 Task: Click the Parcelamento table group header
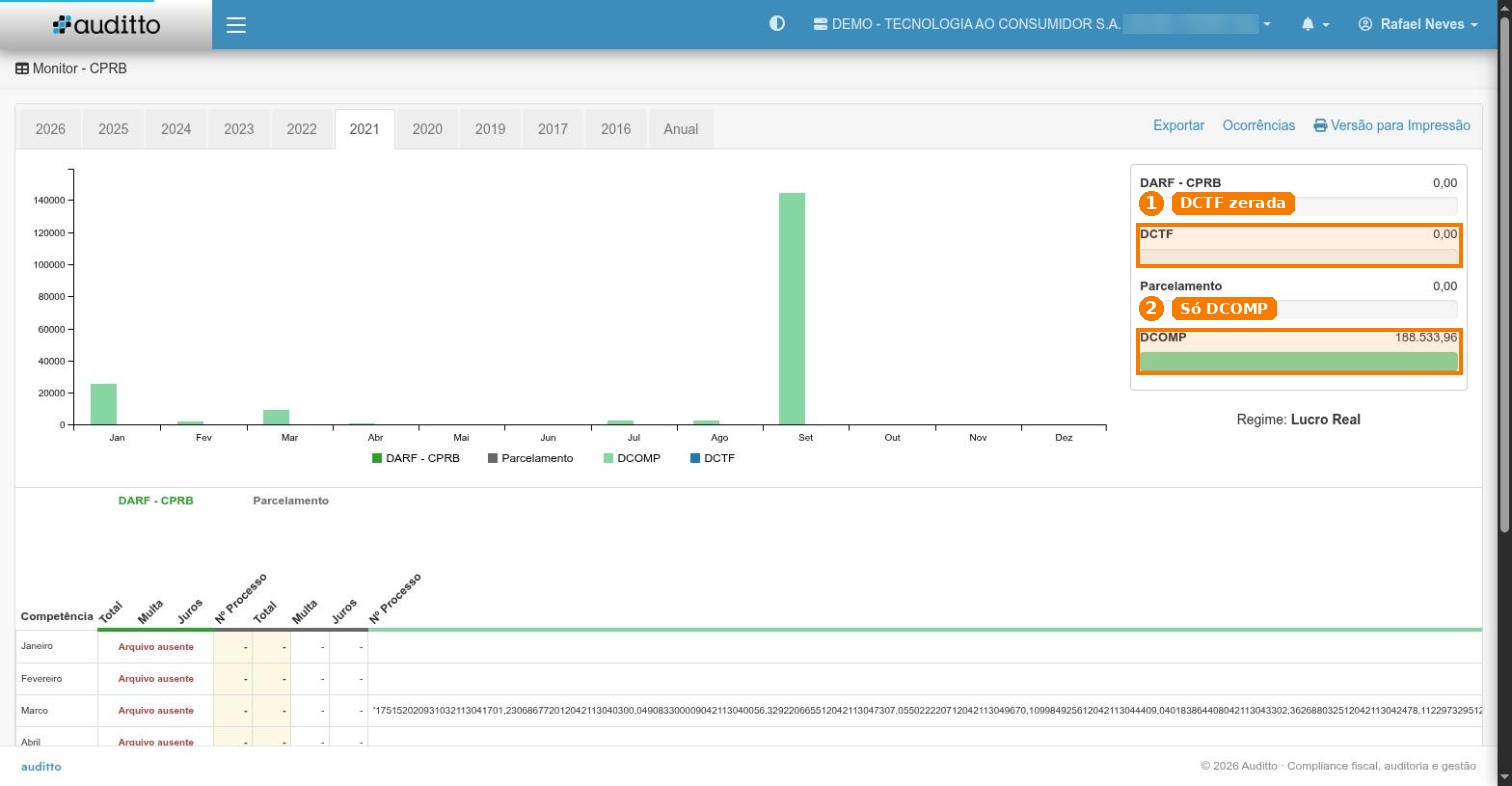click(291, 501)
